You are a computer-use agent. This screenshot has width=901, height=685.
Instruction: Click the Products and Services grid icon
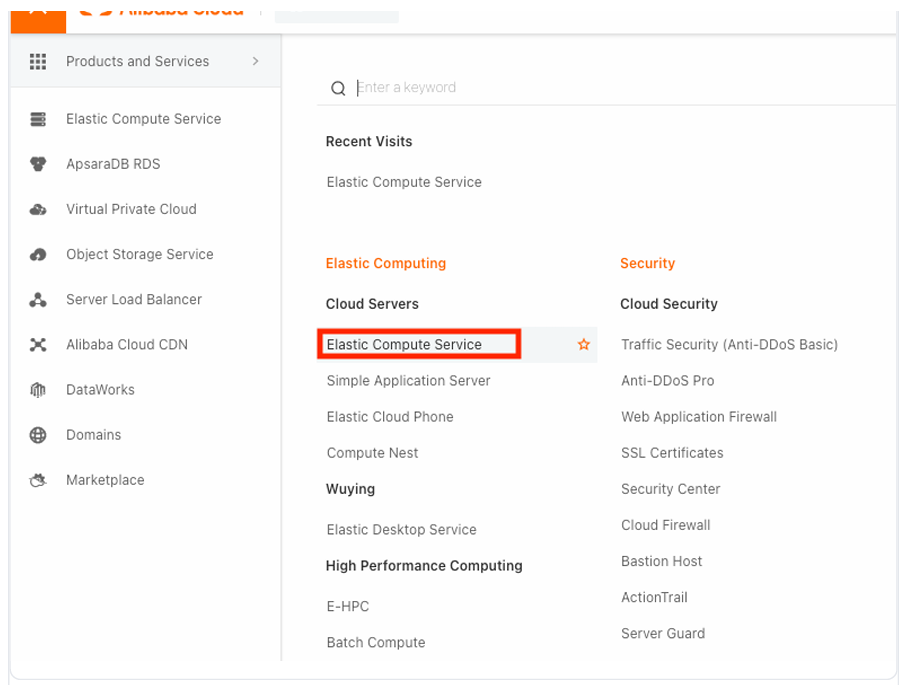pos(38,61)
